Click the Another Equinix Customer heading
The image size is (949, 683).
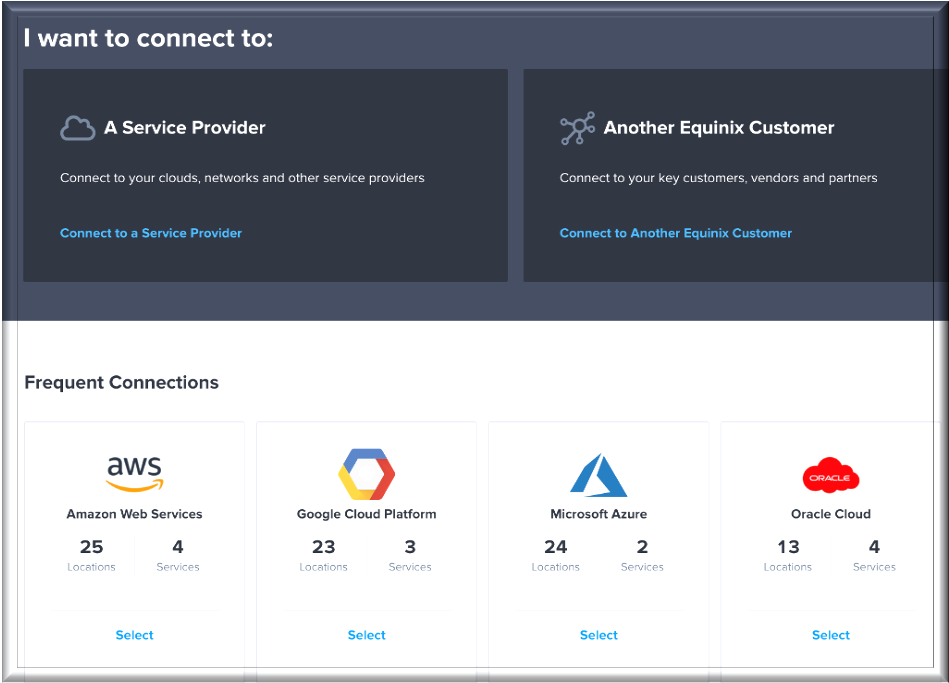click(719, 128)
